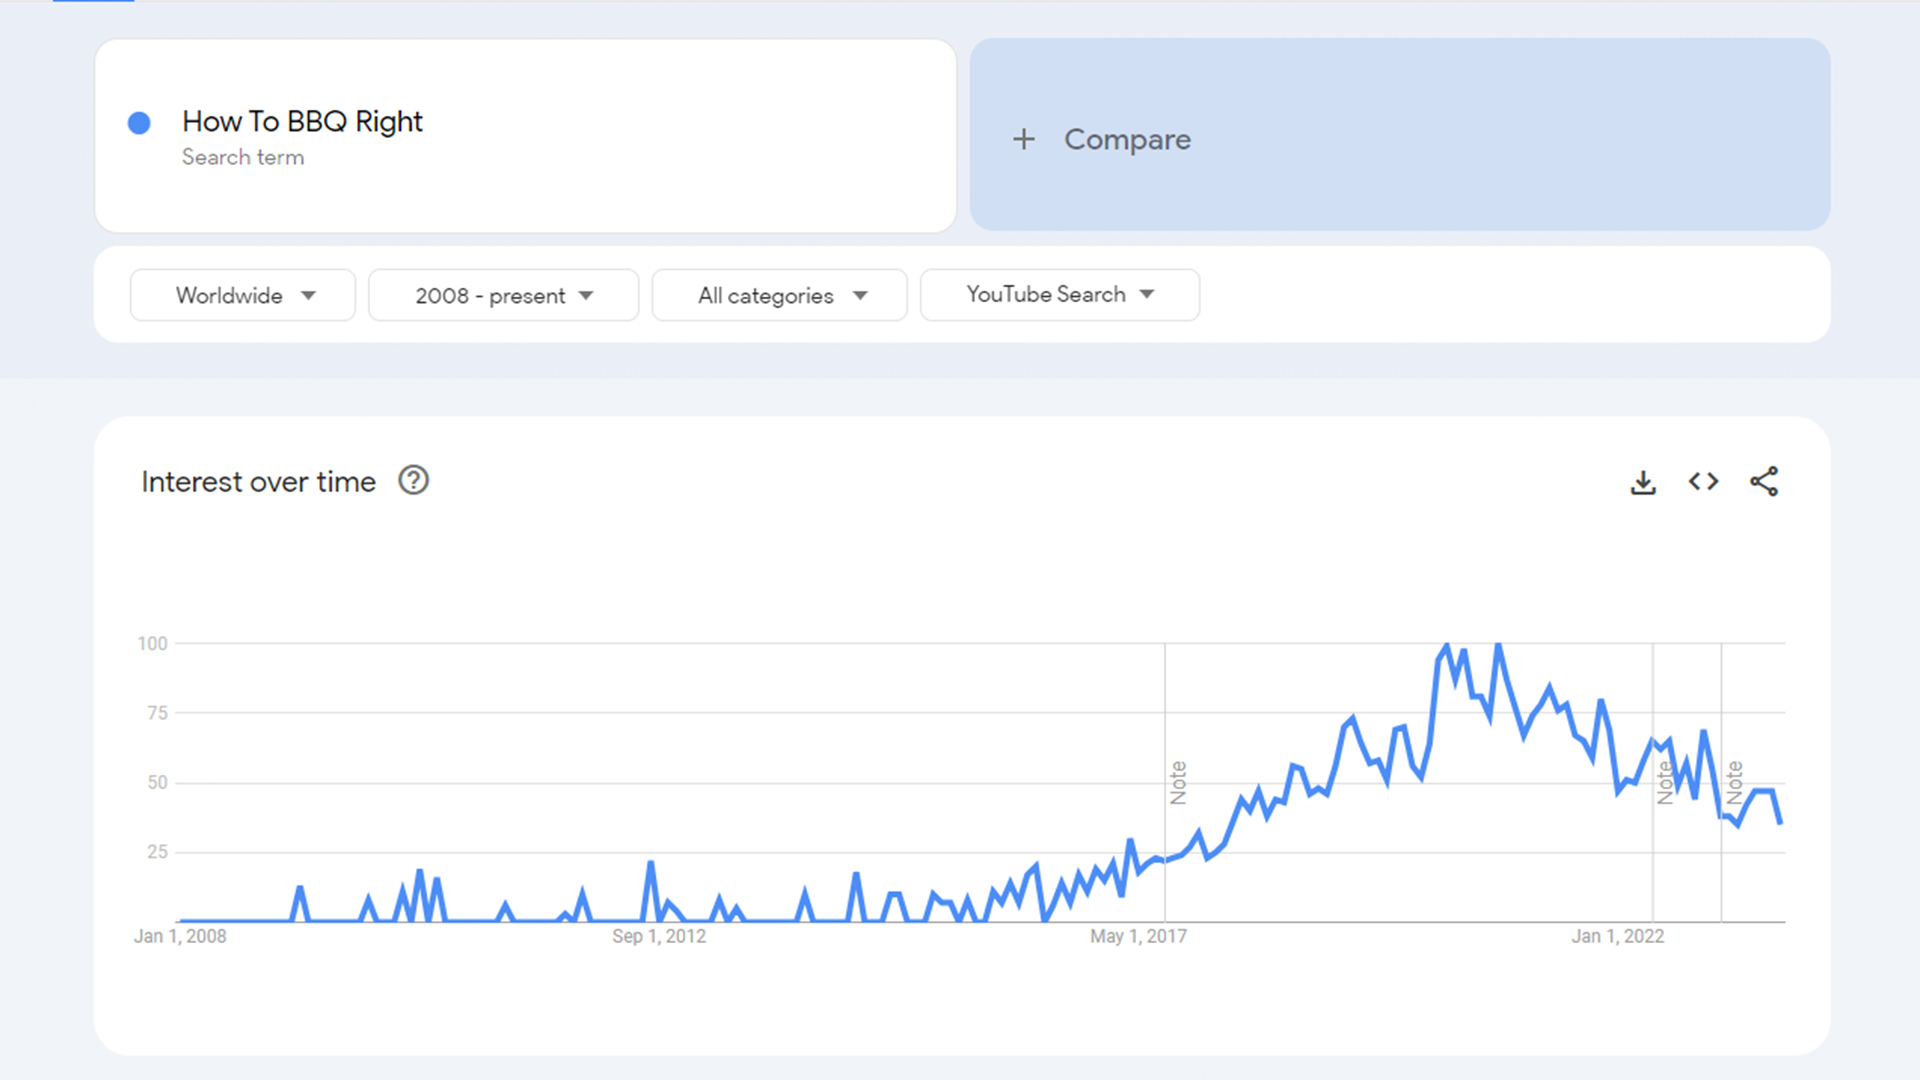Click the Note marker near May 2017
Screen dimensions: 1920x1080
(x=1178, y=782)
